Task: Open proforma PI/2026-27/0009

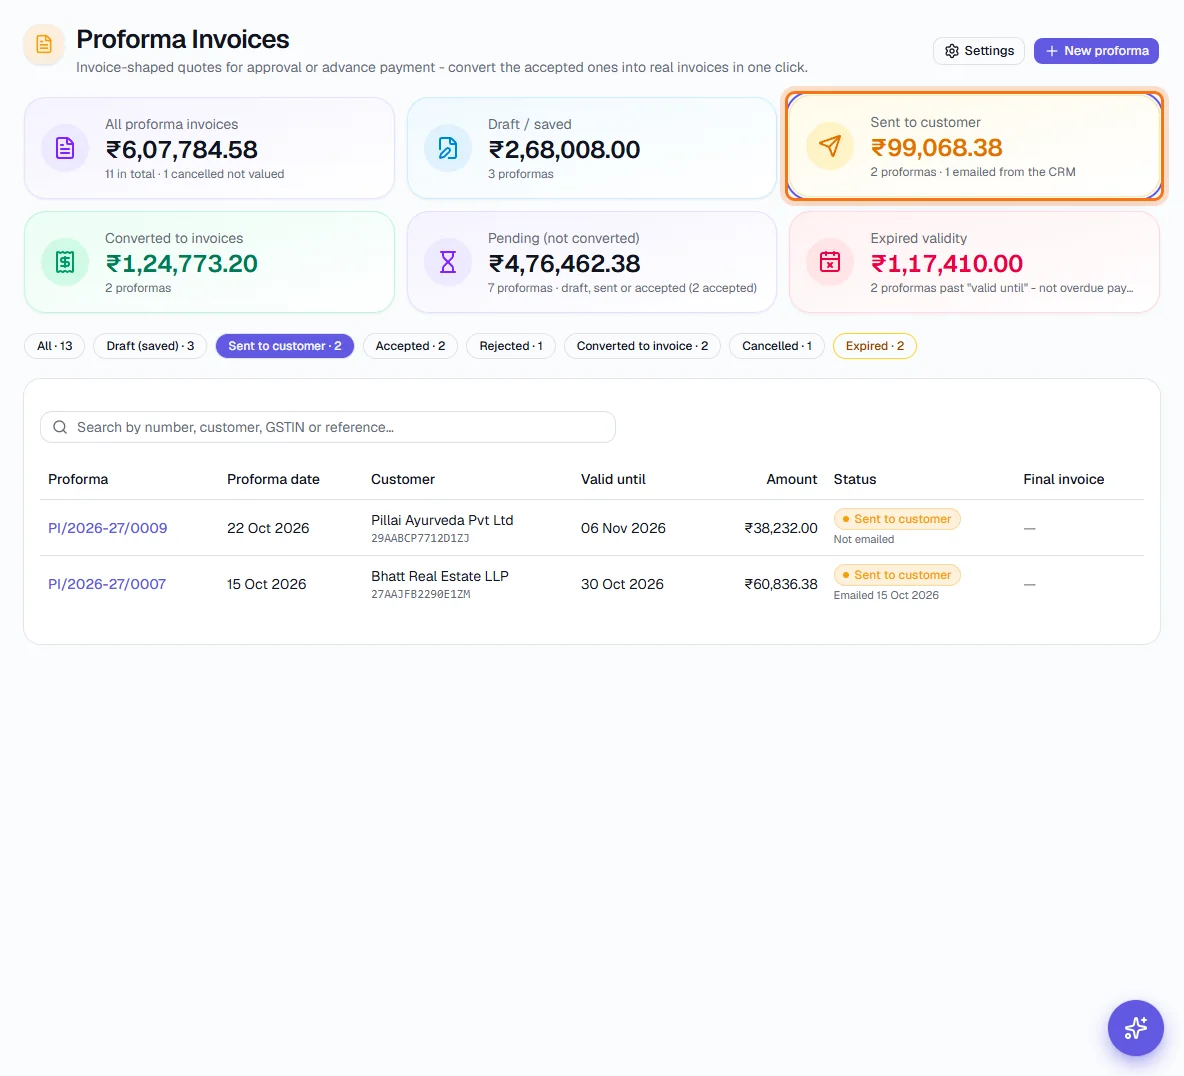Action: (108, 528)
